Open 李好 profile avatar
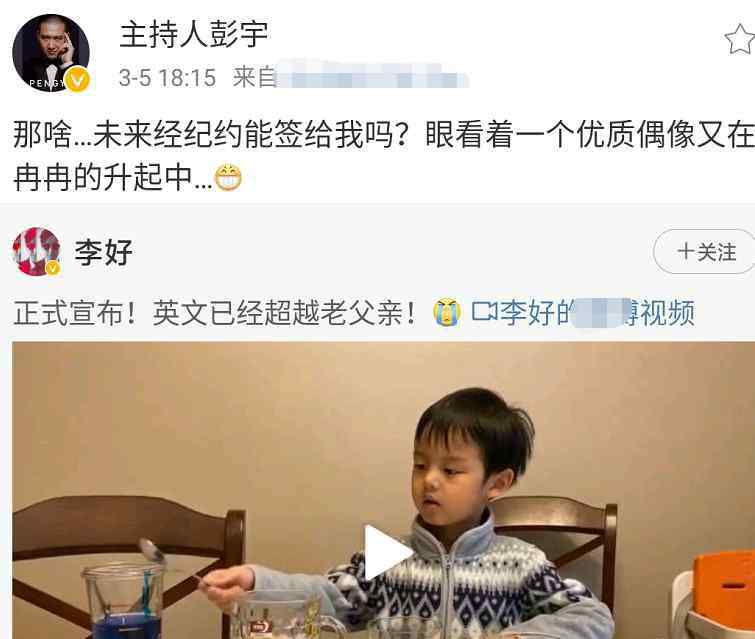 [x=37, y=252]
